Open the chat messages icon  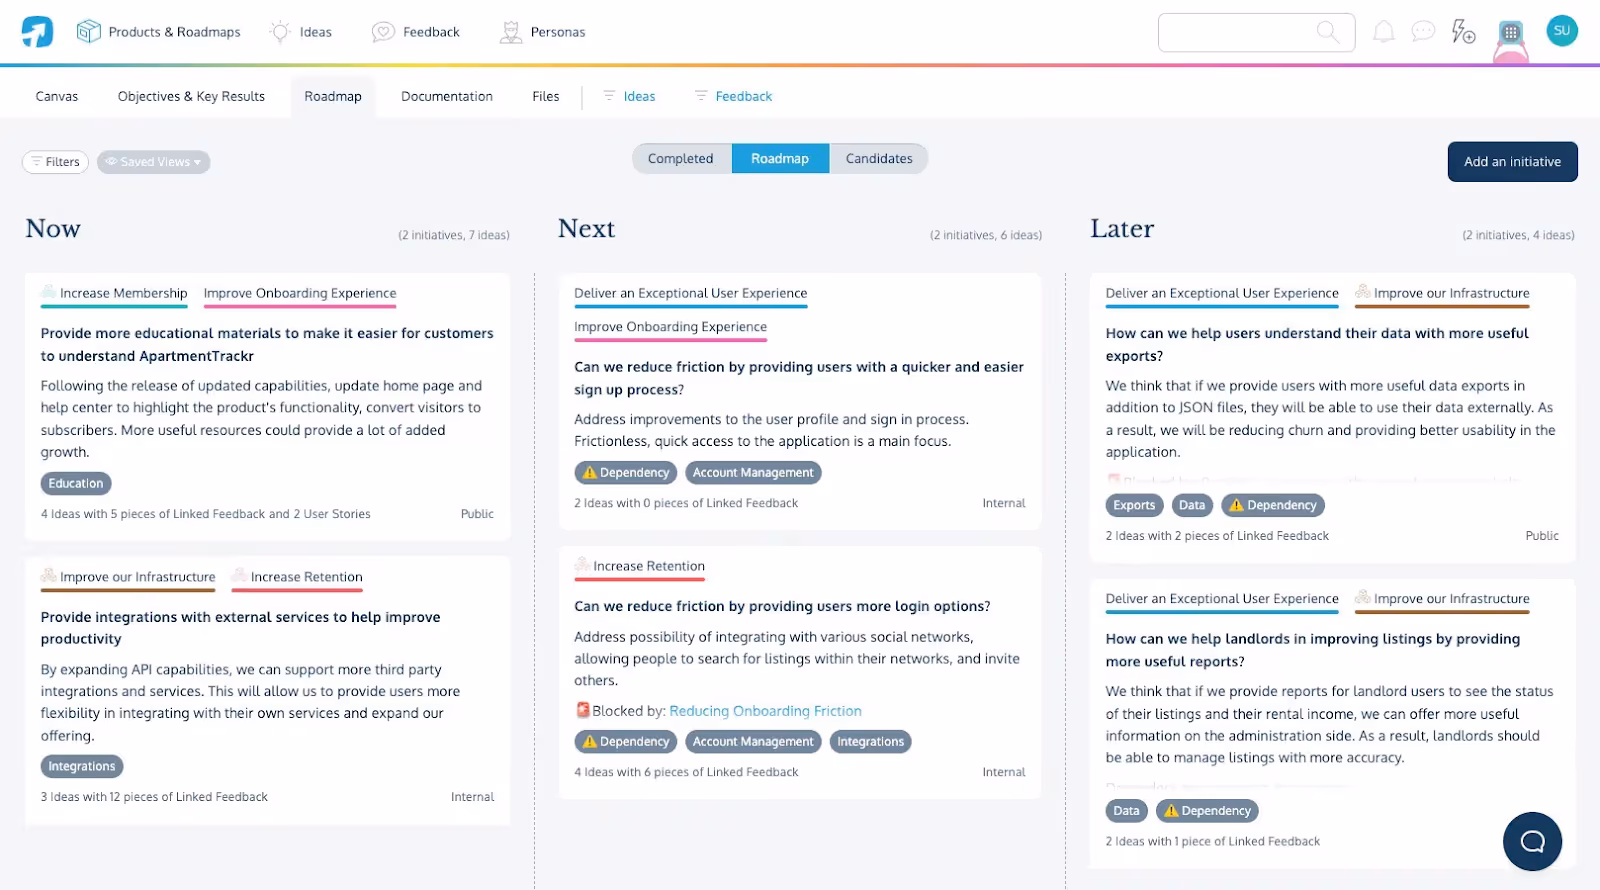click(1423, 32)
